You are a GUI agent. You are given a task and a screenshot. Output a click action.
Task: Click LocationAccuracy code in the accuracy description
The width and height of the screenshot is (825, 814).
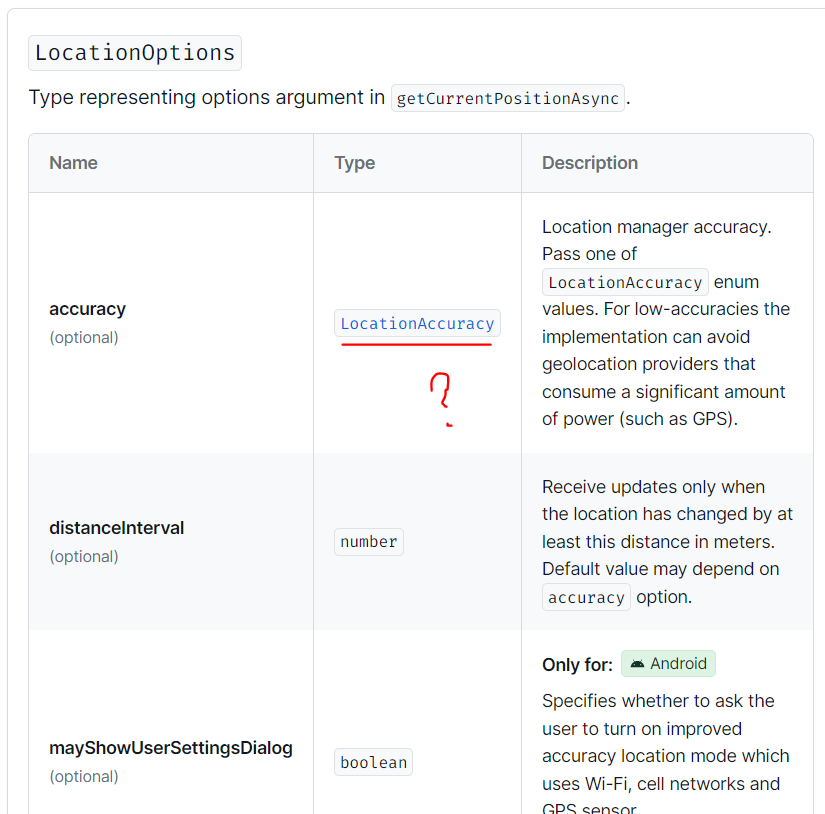pos(625,283)
